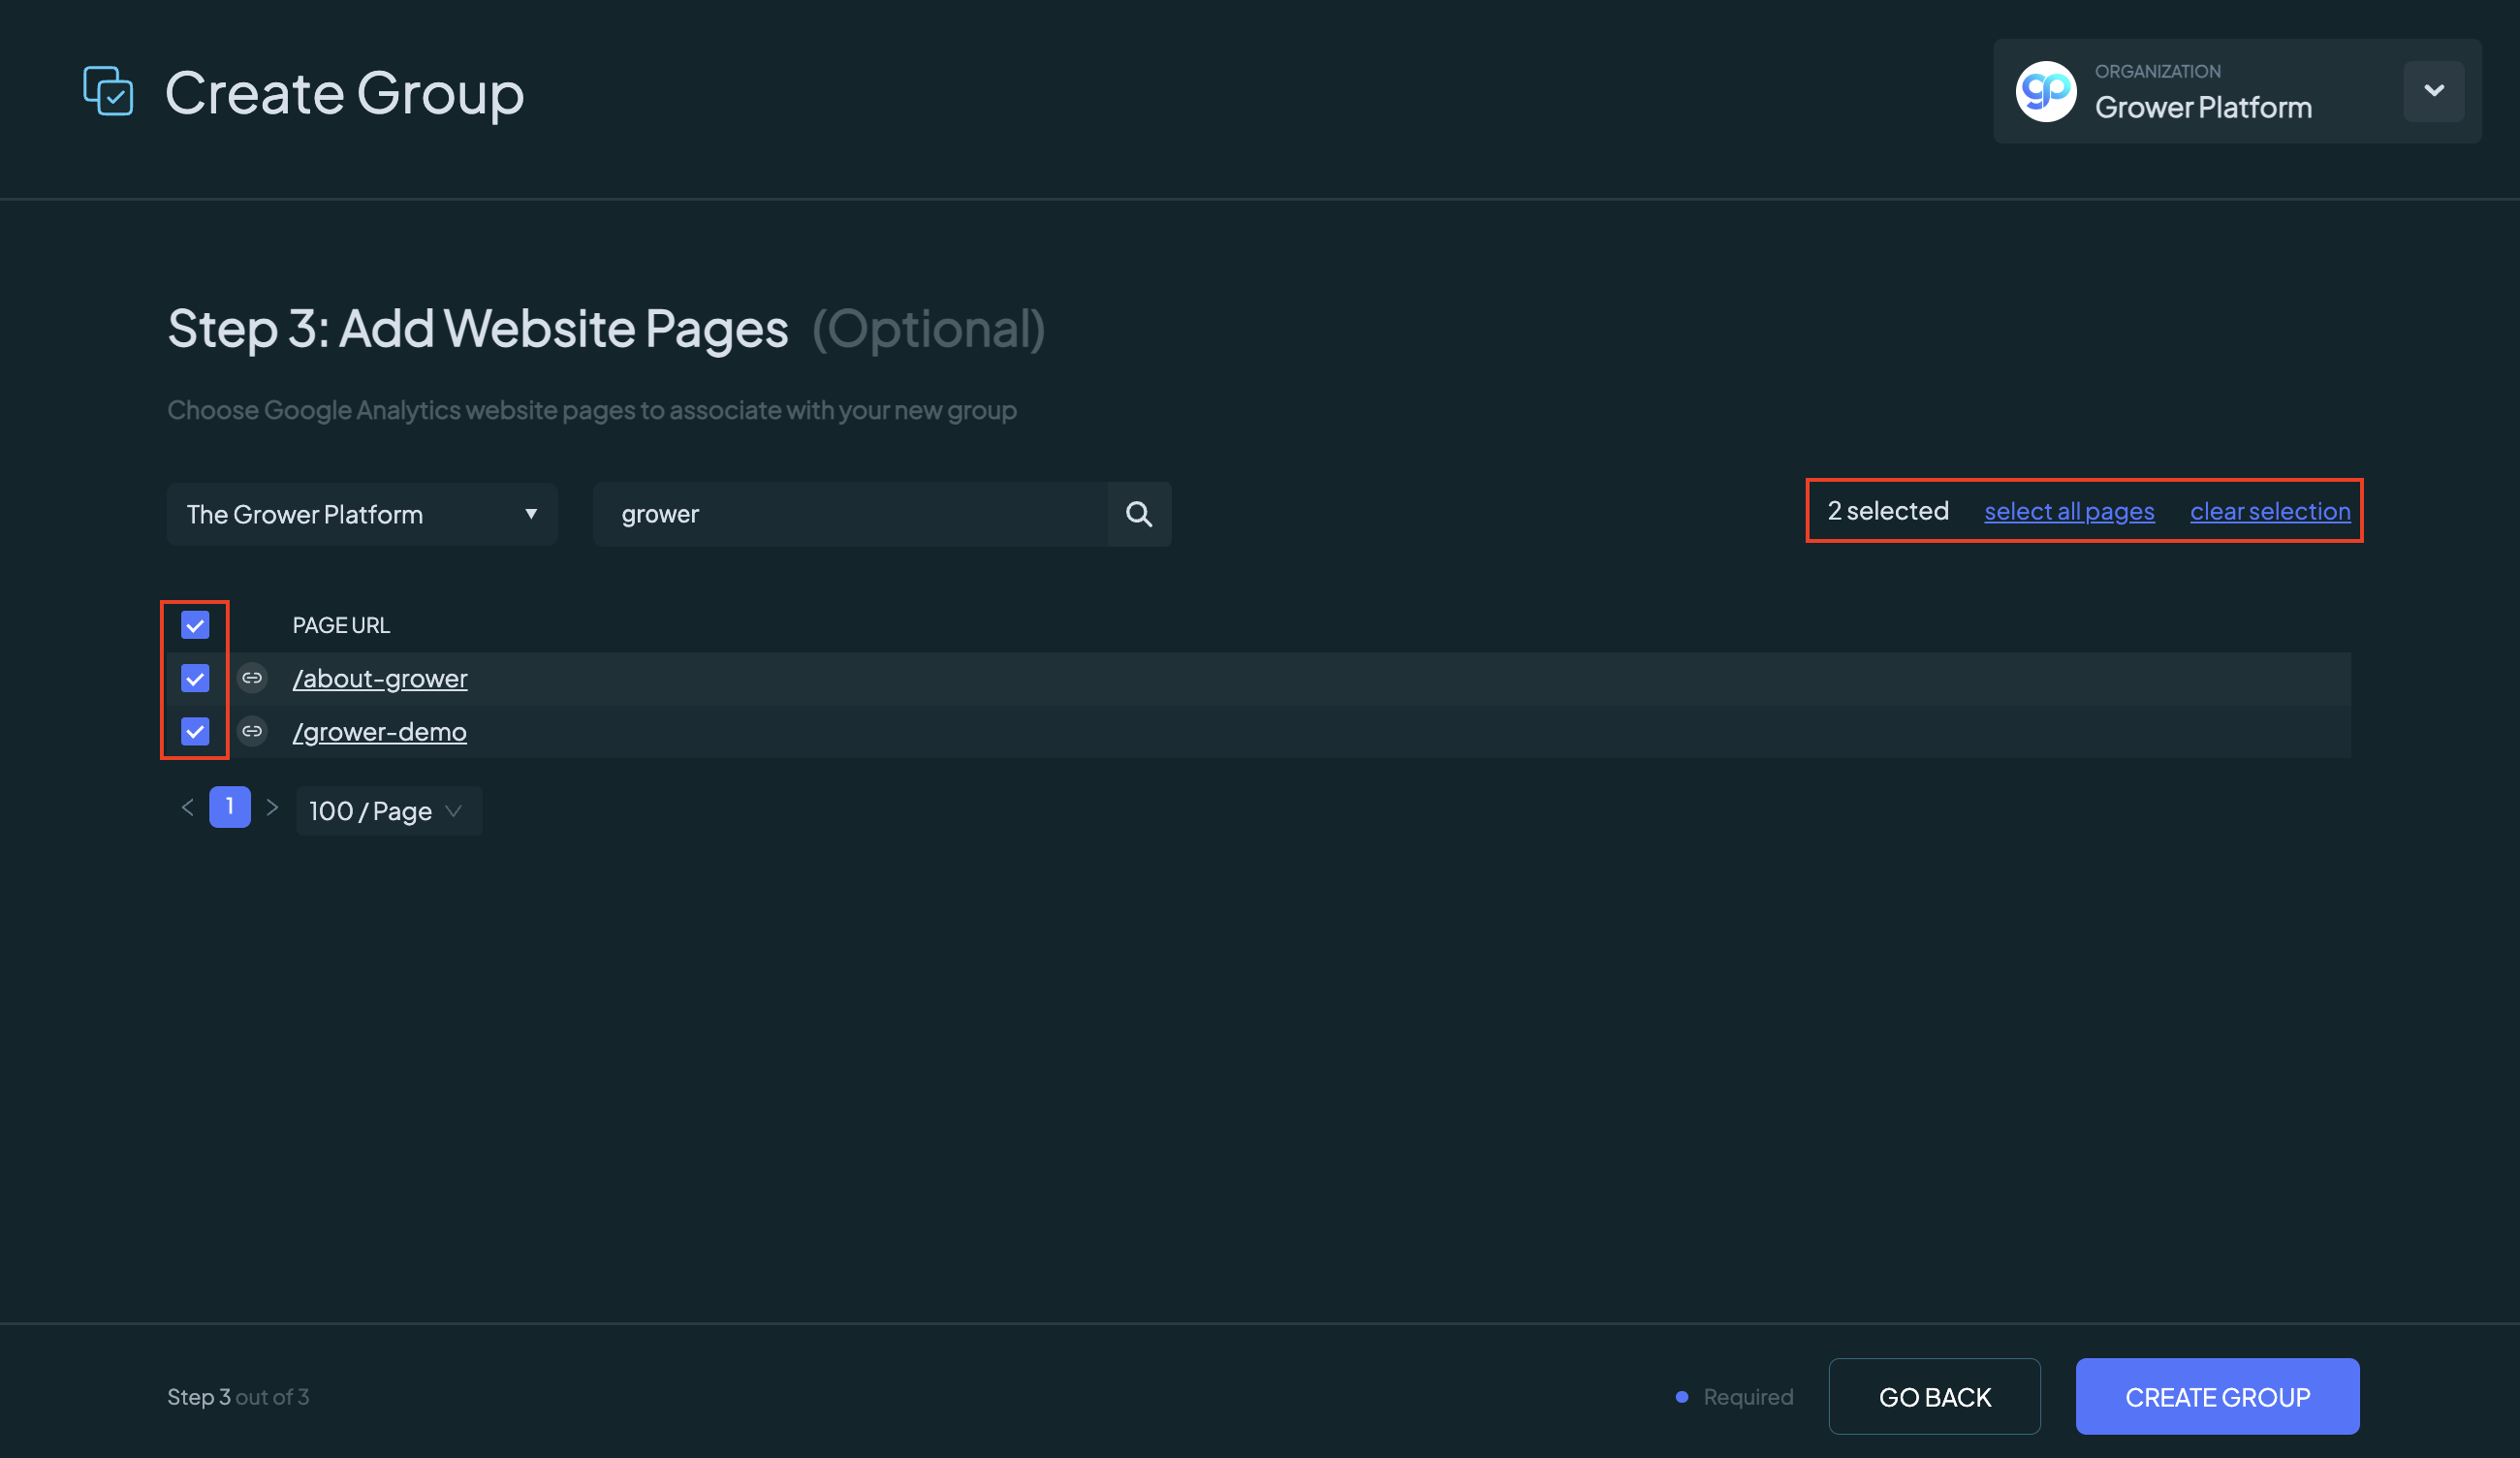This screenshot has height=1458, width=2520.
Task: Expand the organization switcher chevron
Action: click(2433, 91)
